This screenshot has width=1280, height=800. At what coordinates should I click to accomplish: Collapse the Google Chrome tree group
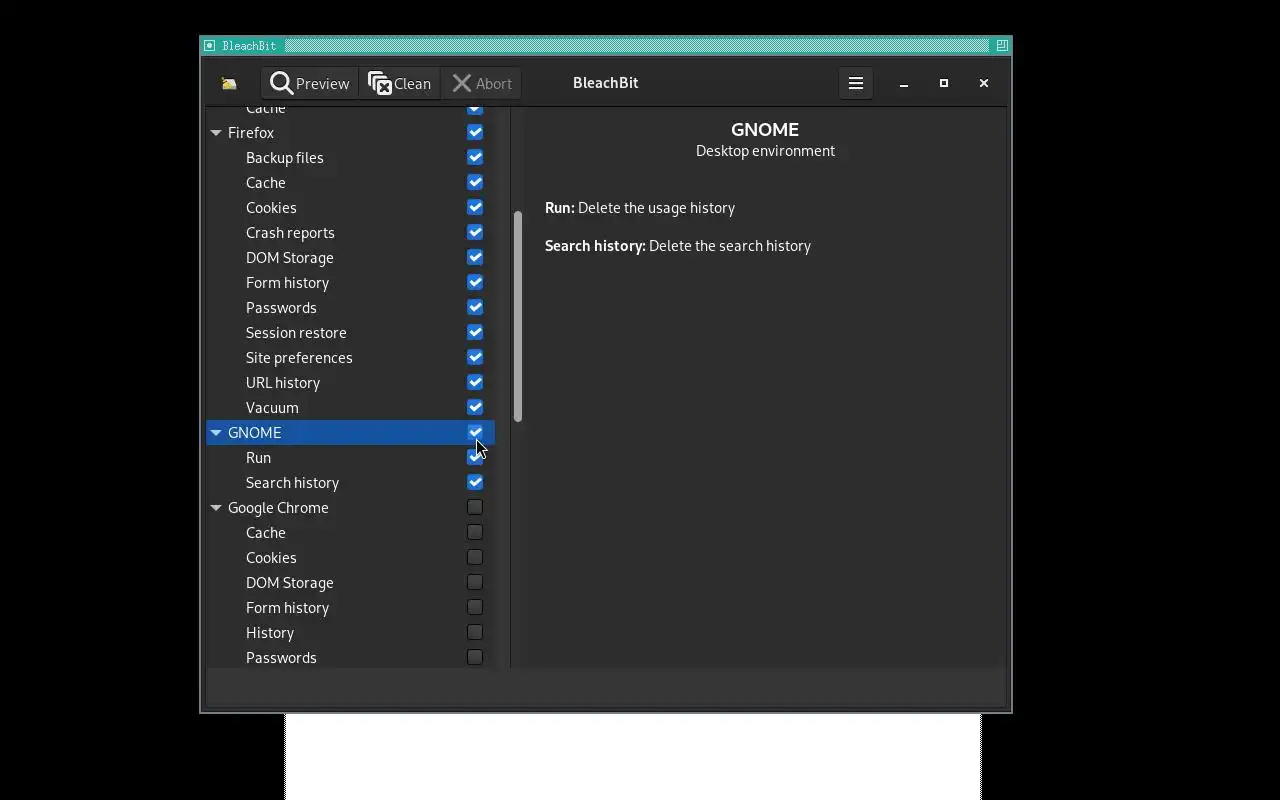(216, 507)
